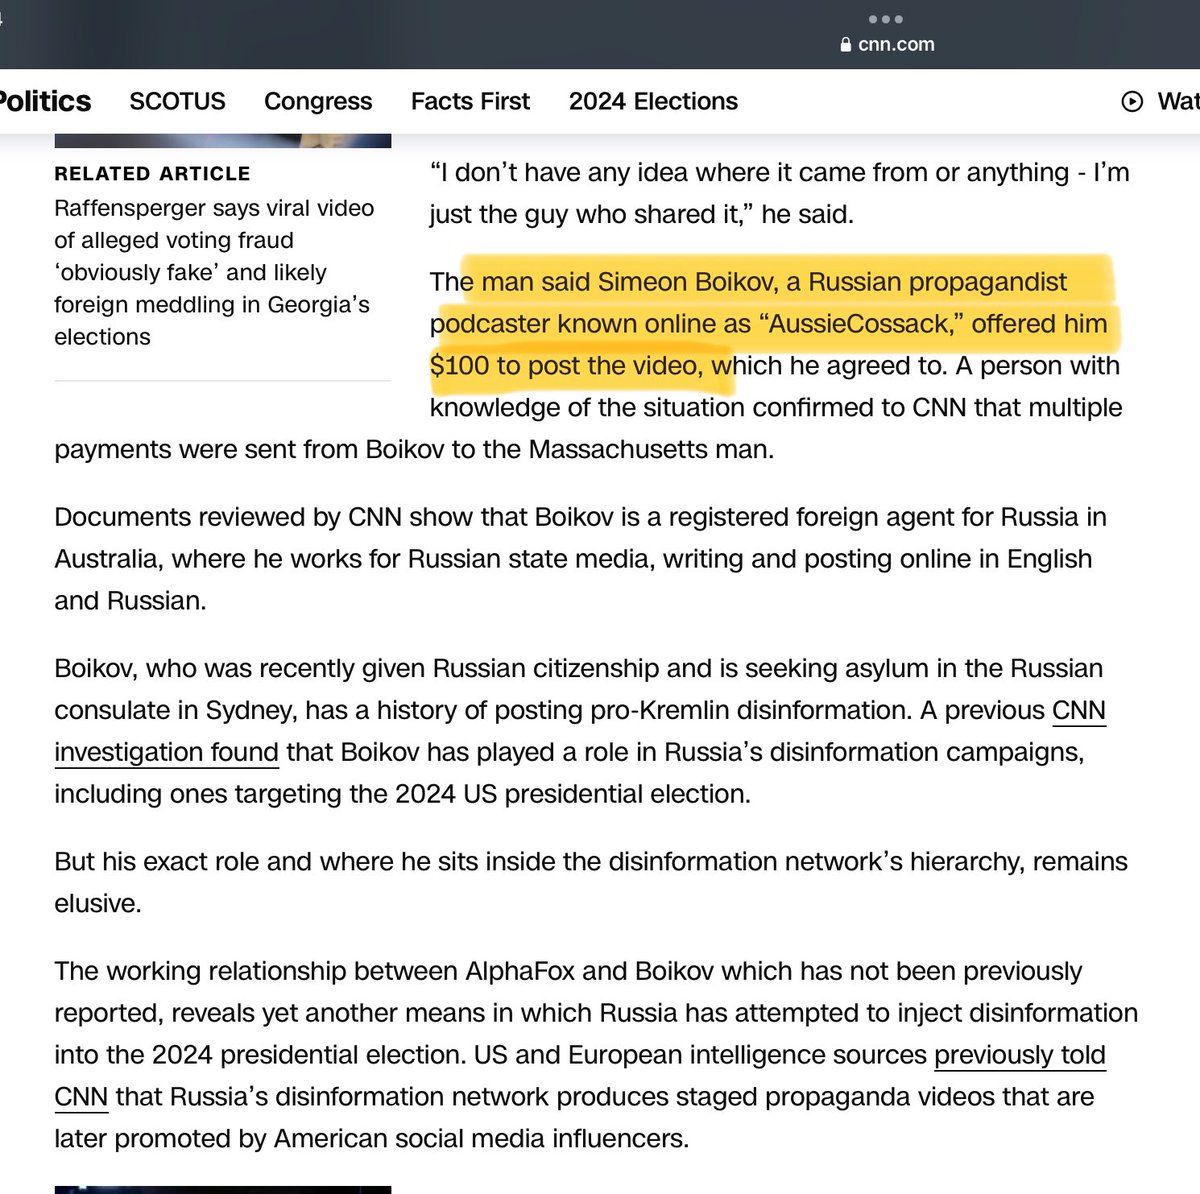Image resolution: width=1200 pixels, height=1194 pixels.
Task: Click paragraph starting 'The working relationship between AlphaFox'
Action: pos(596,1055)
